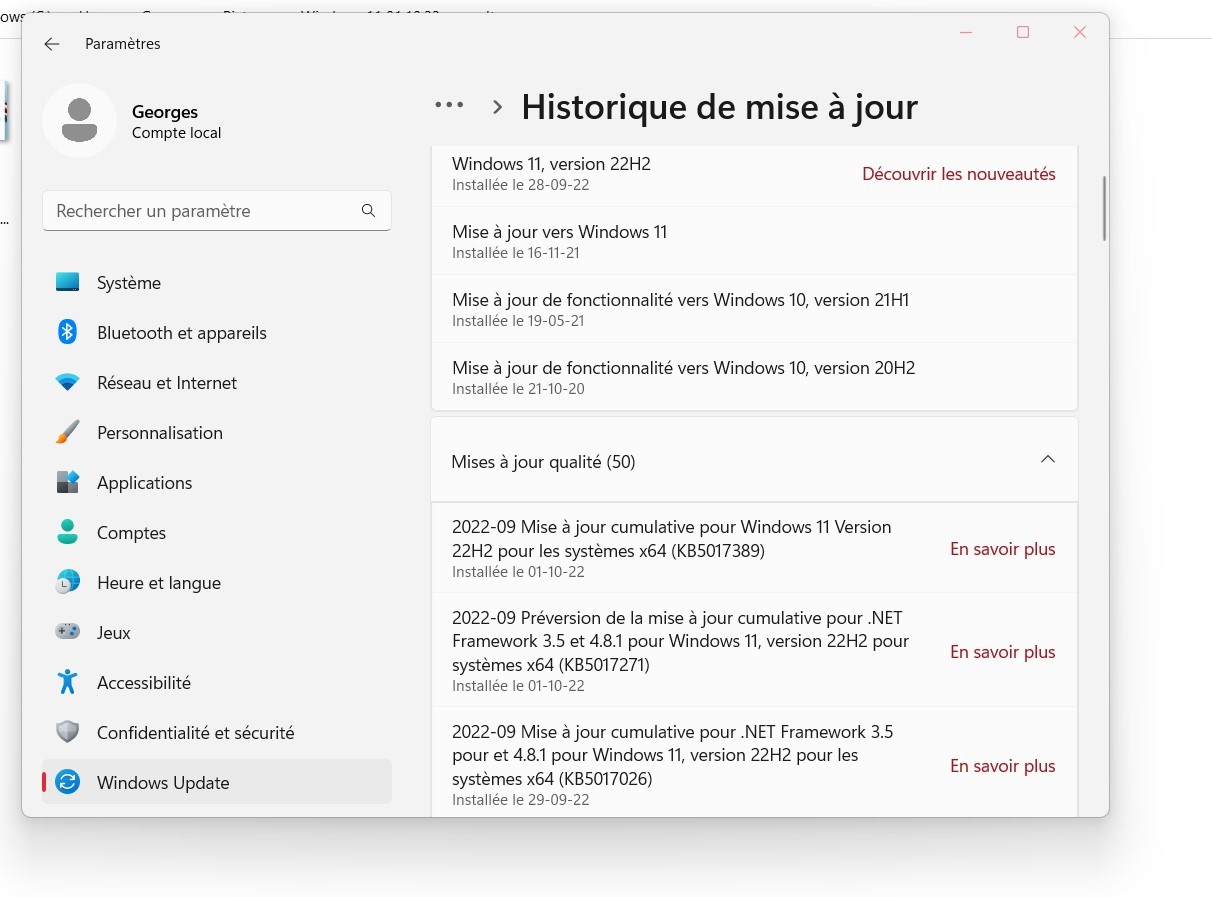Click the Accessibilité figure icon
The height and width of the screenshot is (897, 1212).
67,683
